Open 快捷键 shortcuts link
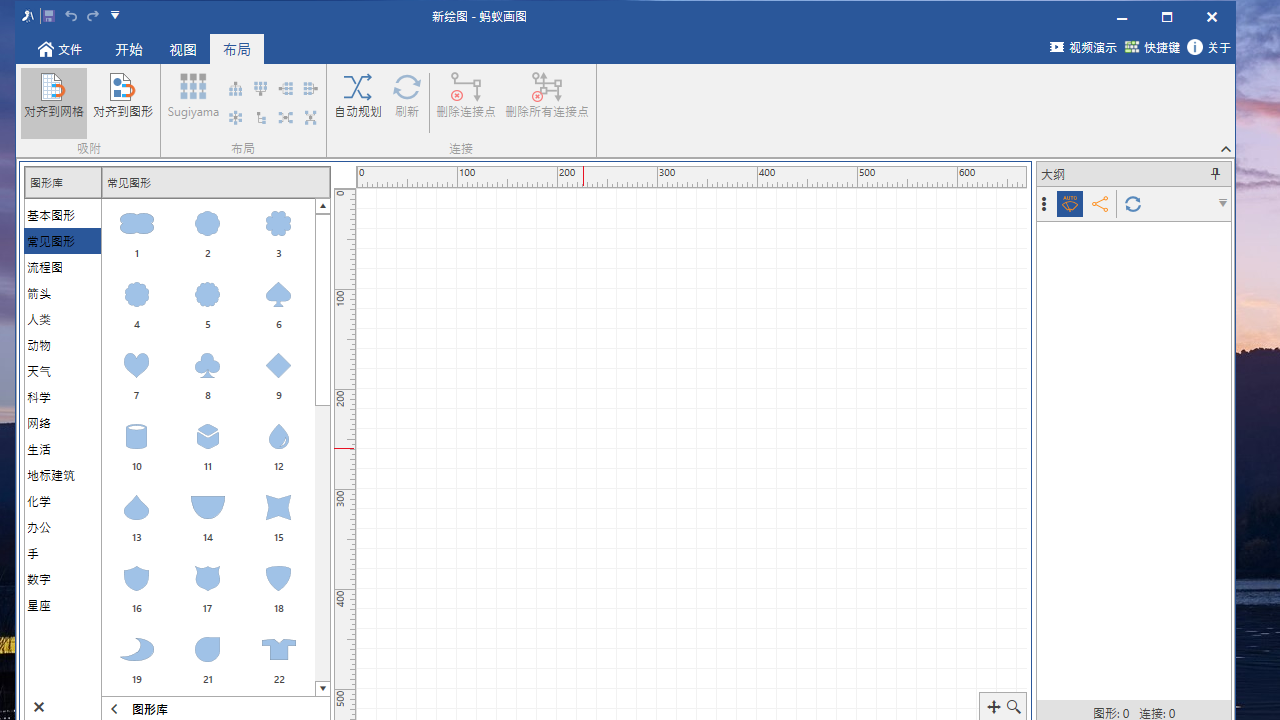 pos(1152,48)
